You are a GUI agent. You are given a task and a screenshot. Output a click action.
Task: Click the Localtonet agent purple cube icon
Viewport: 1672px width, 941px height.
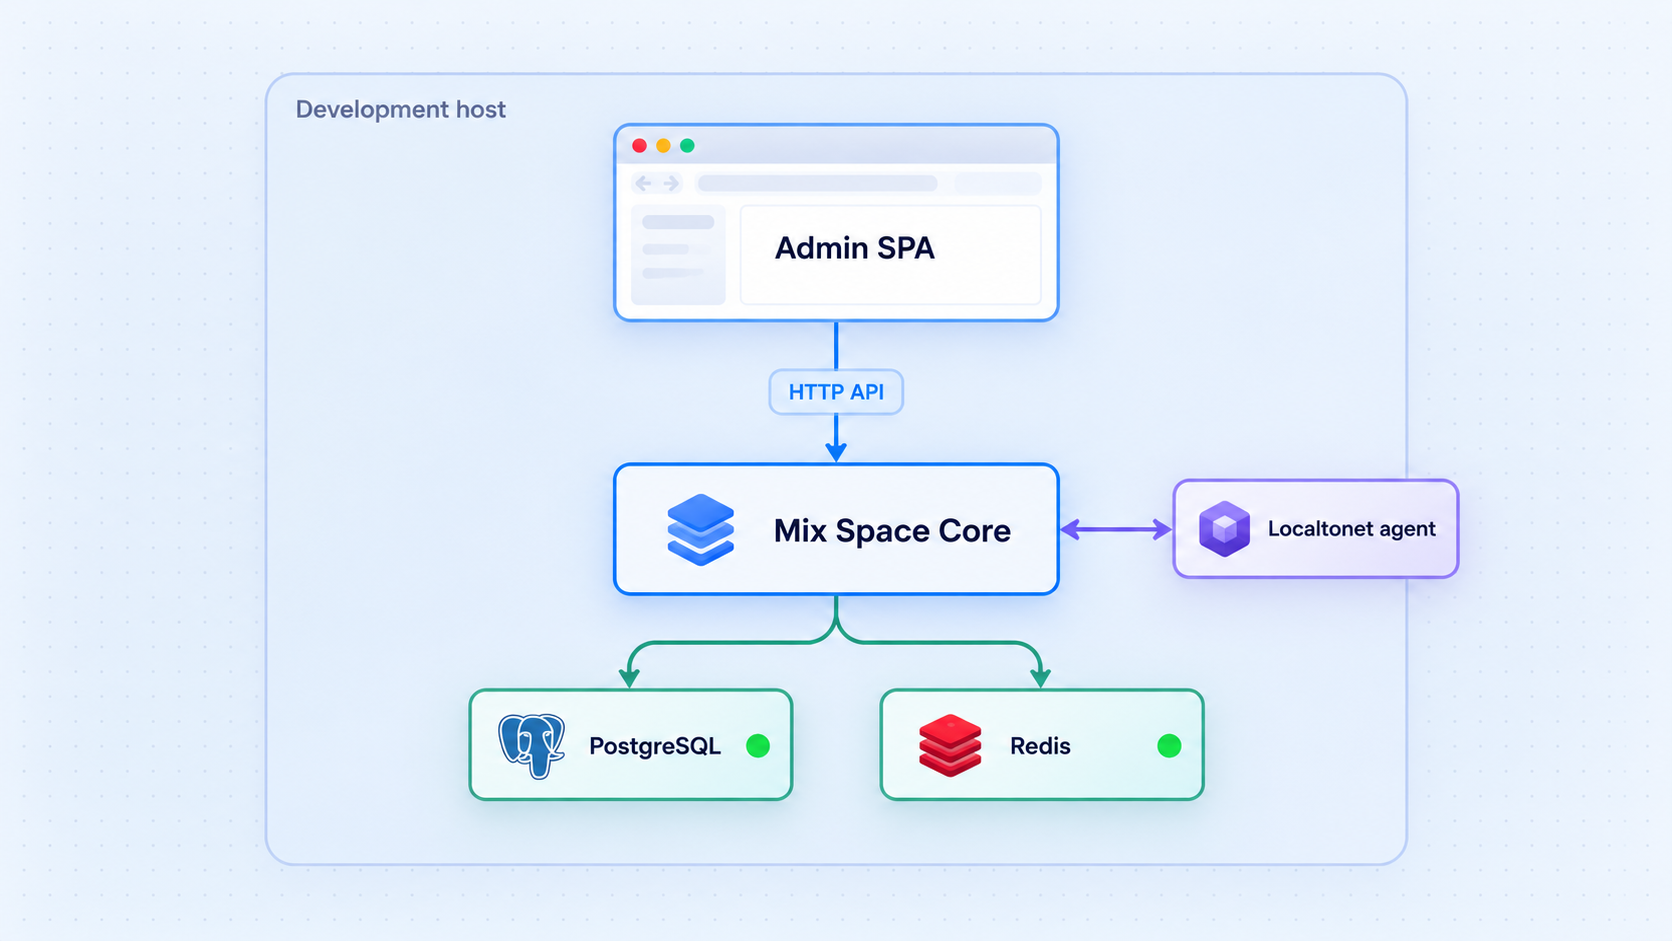[1224, 529]
